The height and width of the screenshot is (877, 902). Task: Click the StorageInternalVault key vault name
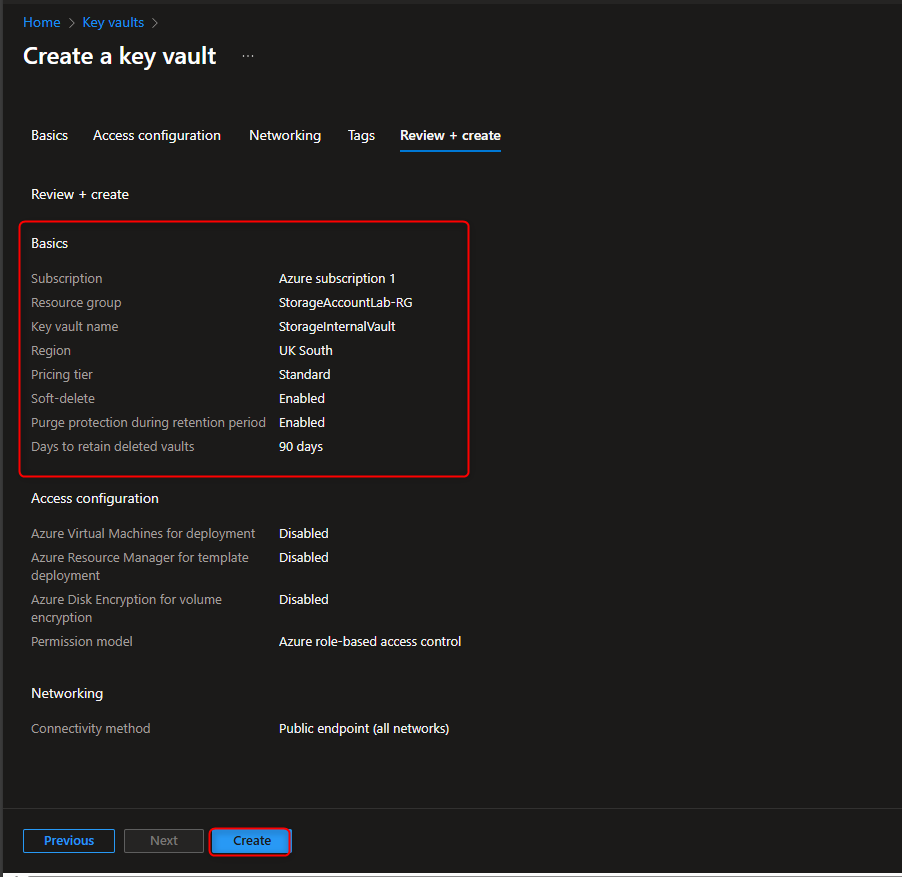click(x=337, y=326)
